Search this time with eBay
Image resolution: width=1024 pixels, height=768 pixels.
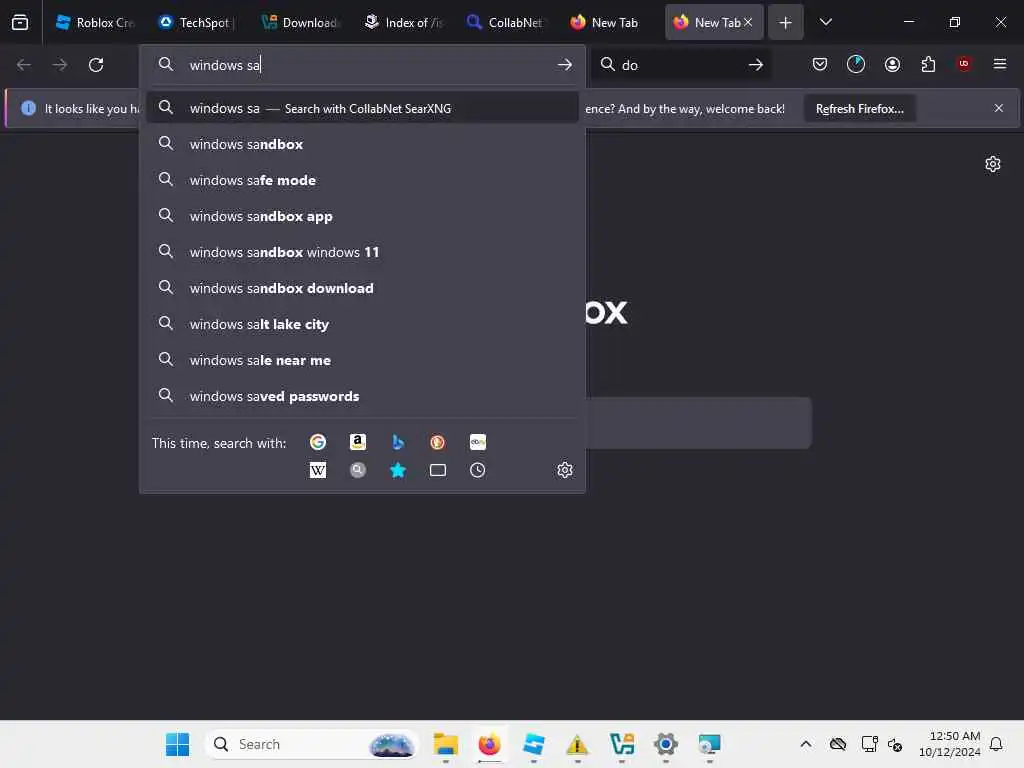click(477, 442)
